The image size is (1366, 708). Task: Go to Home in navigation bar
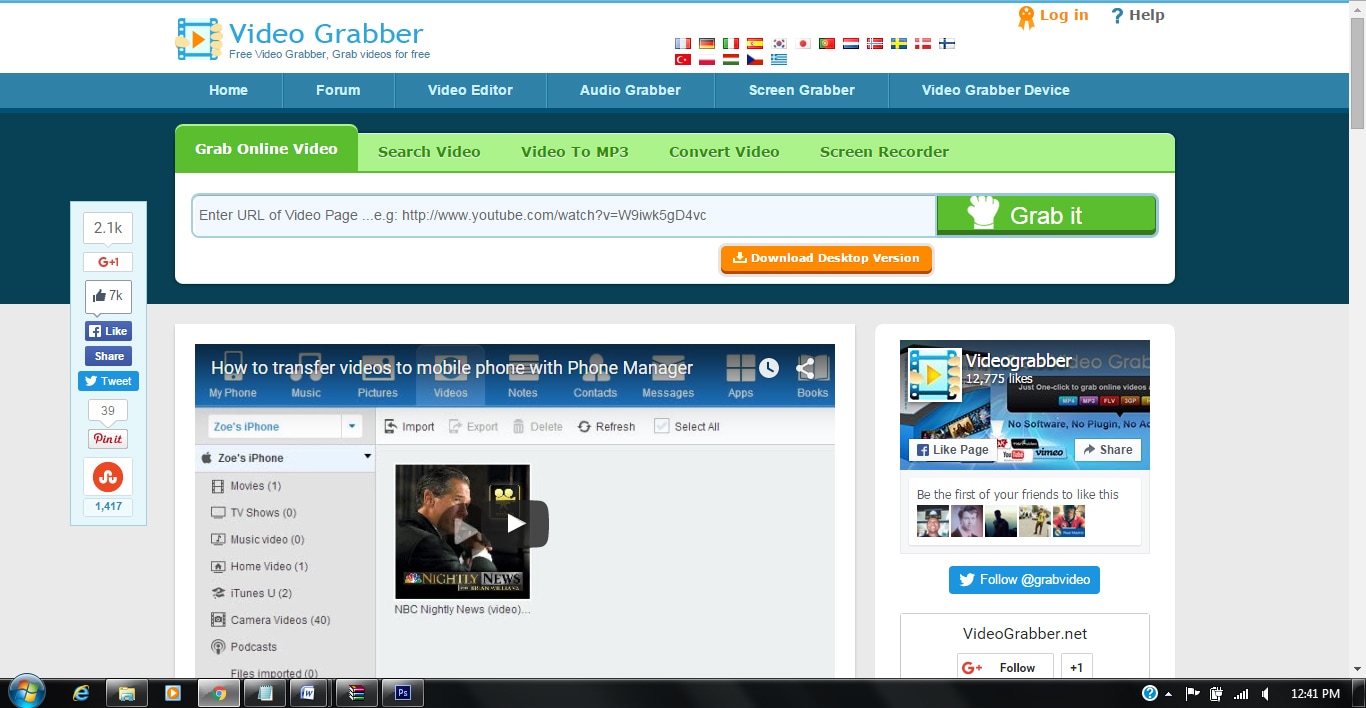[x=228, y=90]
